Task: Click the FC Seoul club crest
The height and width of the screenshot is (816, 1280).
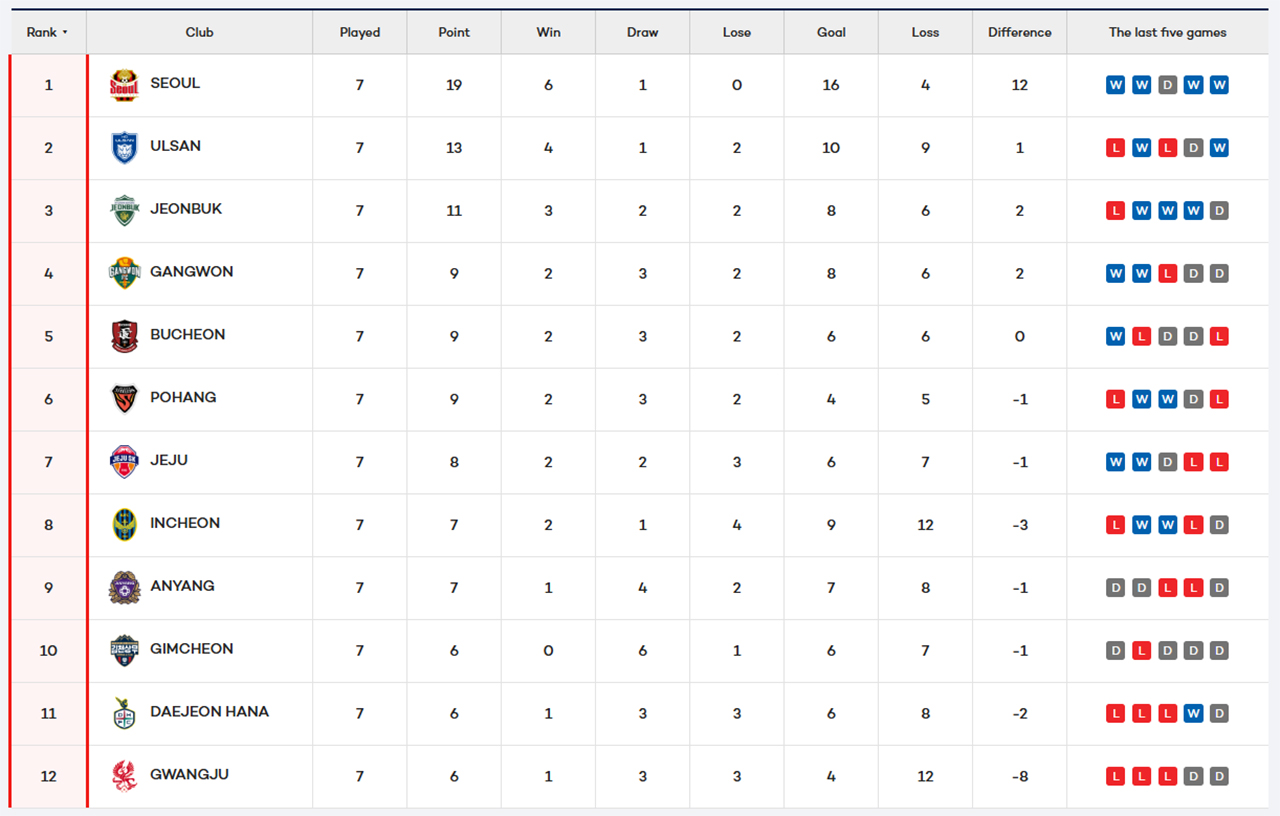Action: 124,85
